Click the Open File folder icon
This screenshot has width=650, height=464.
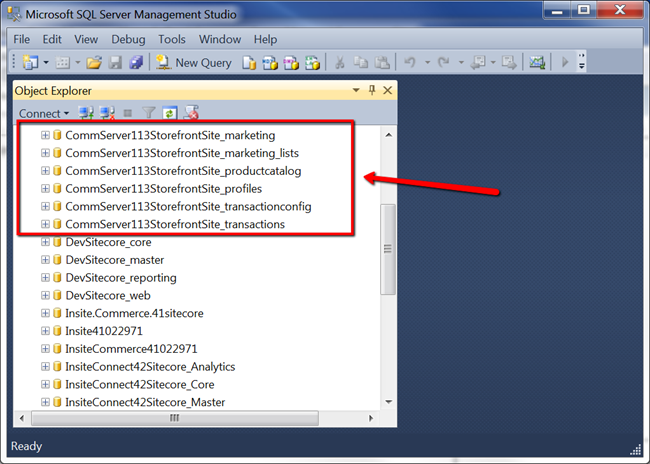point(94,63)
